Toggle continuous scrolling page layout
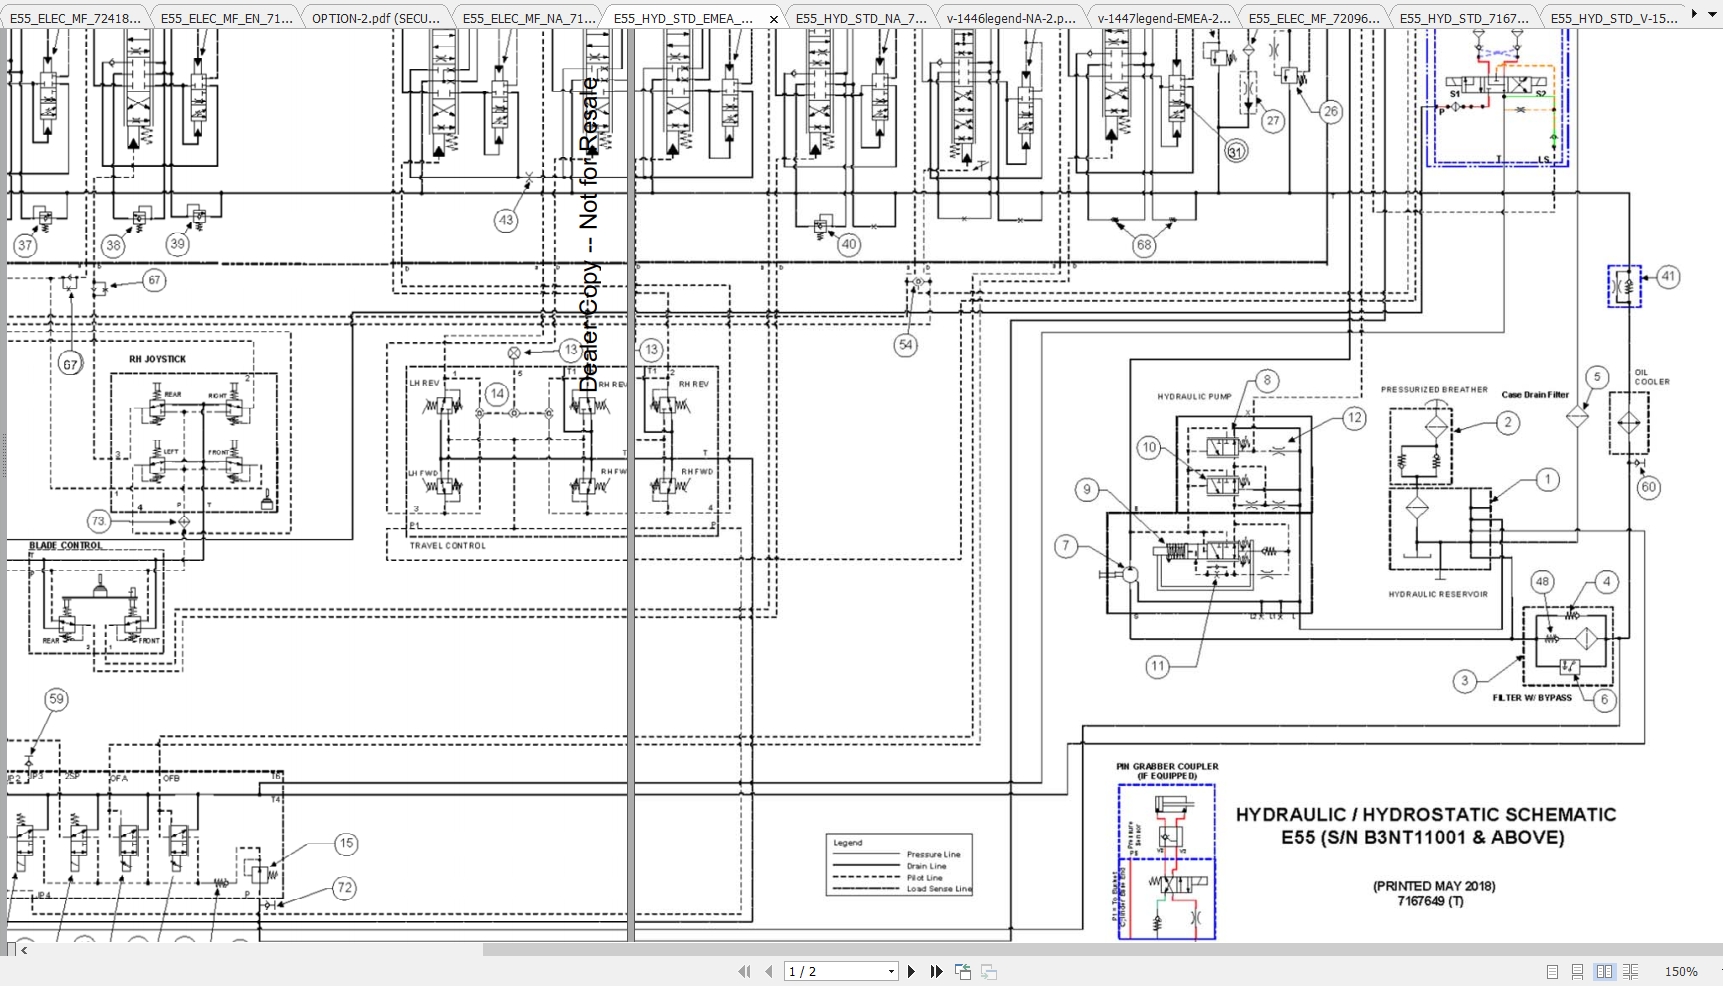The image size is (1723, 986). pyautogui.click(x=1578, y=971)
